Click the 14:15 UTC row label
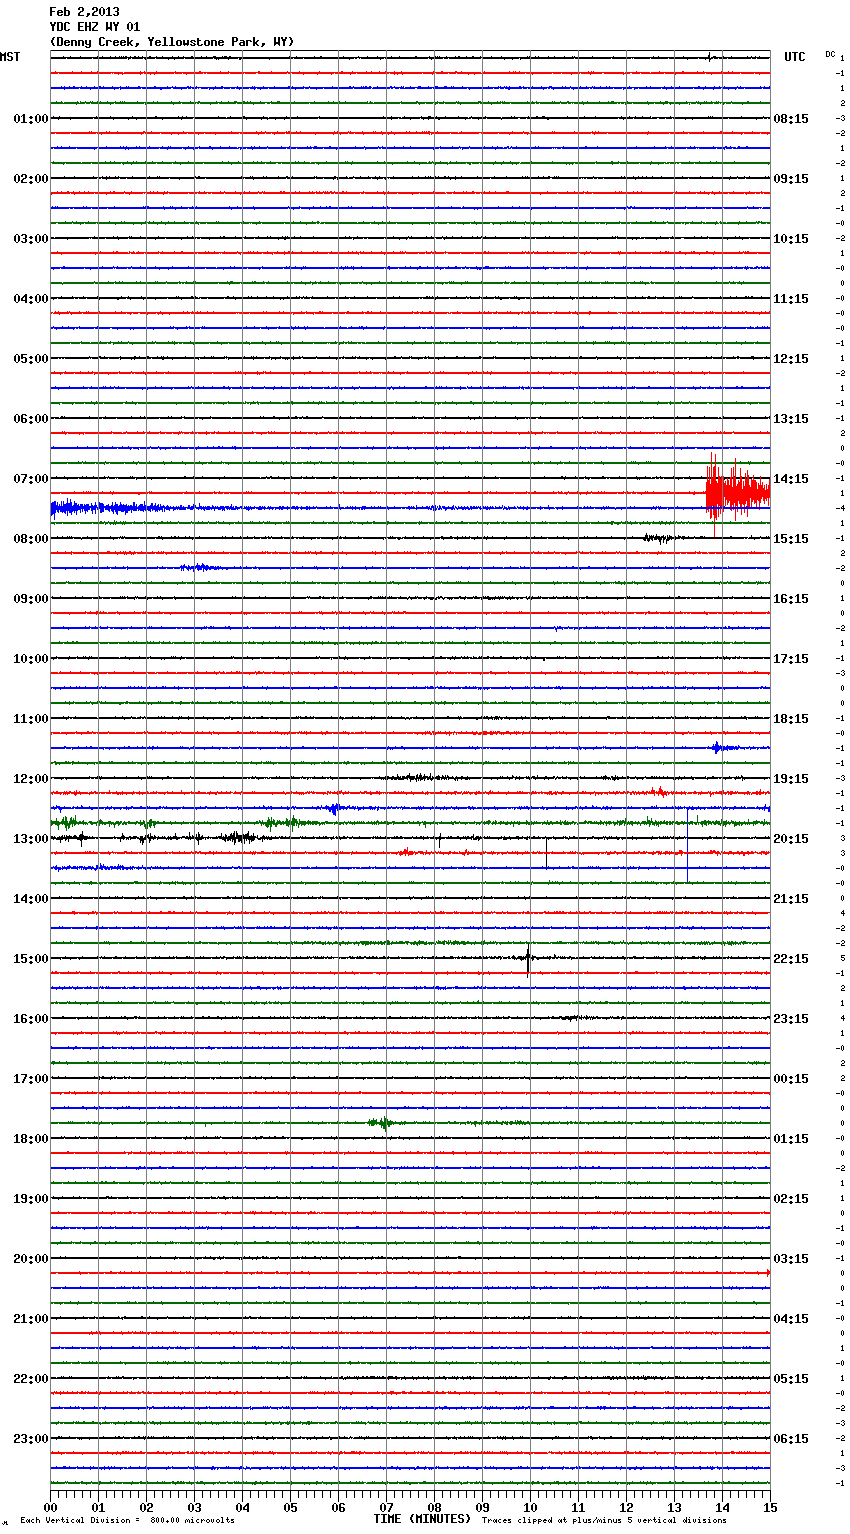The height and width of the screenshot is (1534, 850). click(791, 479)
